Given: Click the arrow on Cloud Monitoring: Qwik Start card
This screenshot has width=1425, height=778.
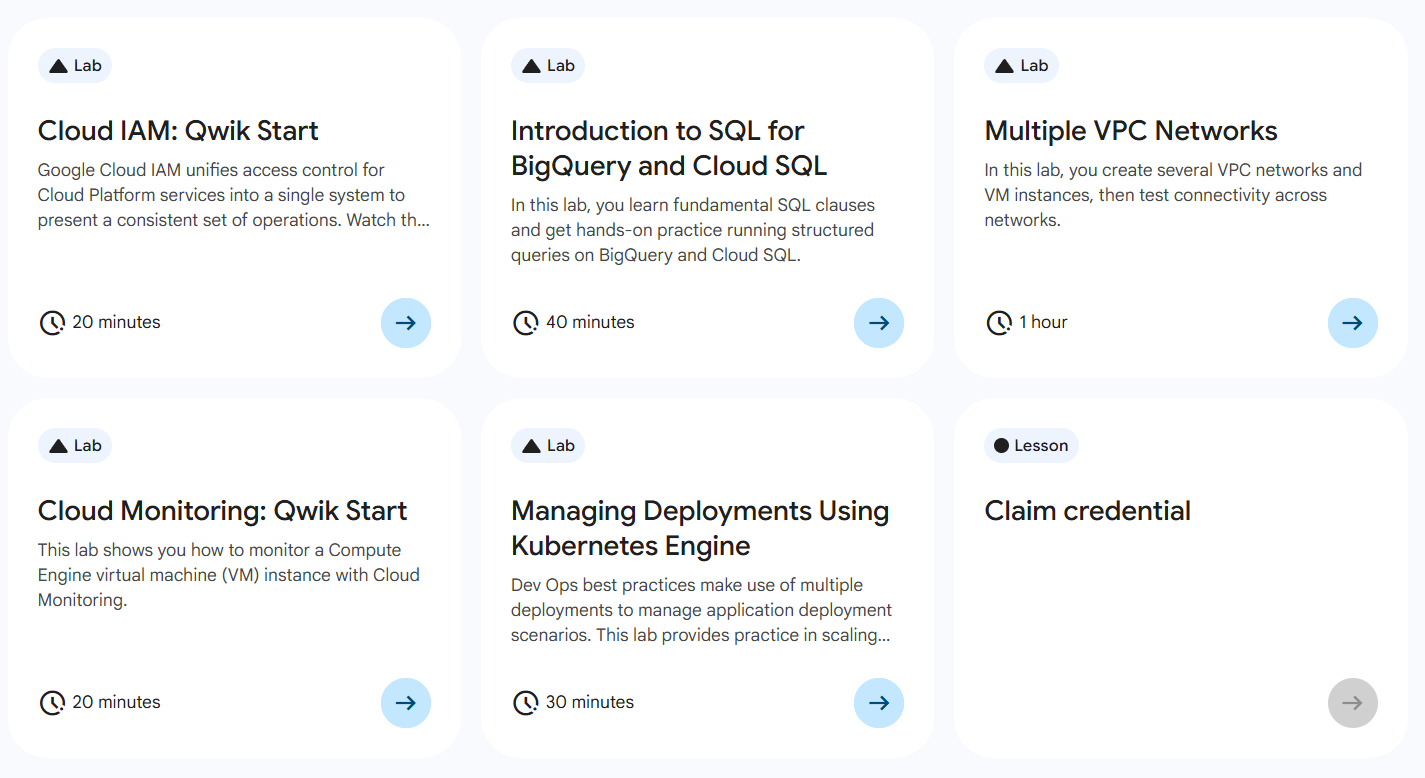Looking at the screenshot, I should coord(406,703).
